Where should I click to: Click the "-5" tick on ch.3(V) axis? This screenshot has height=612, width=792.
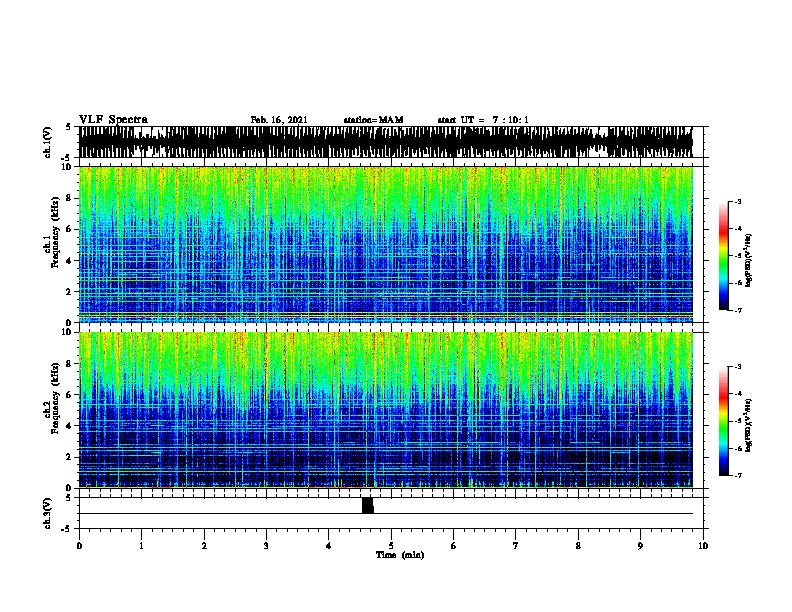pyautogui.click(x=67, y=529)
